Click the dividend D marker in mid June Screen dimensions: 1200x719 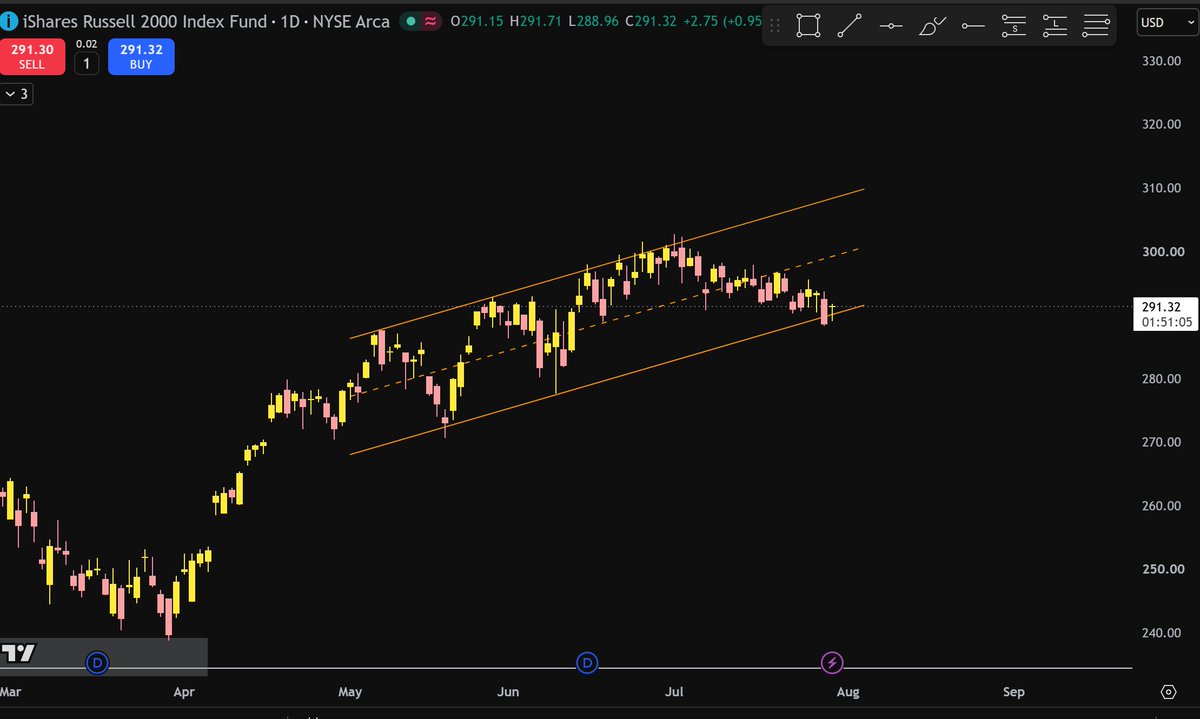(587, 662)
